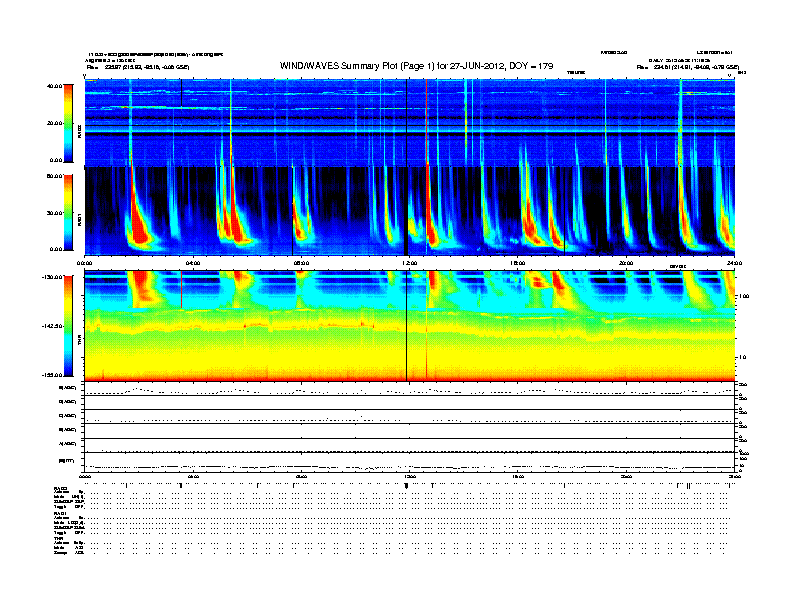Click the thin red vertical line near 03:30 in the TNR panel

(x=181, y=289)
